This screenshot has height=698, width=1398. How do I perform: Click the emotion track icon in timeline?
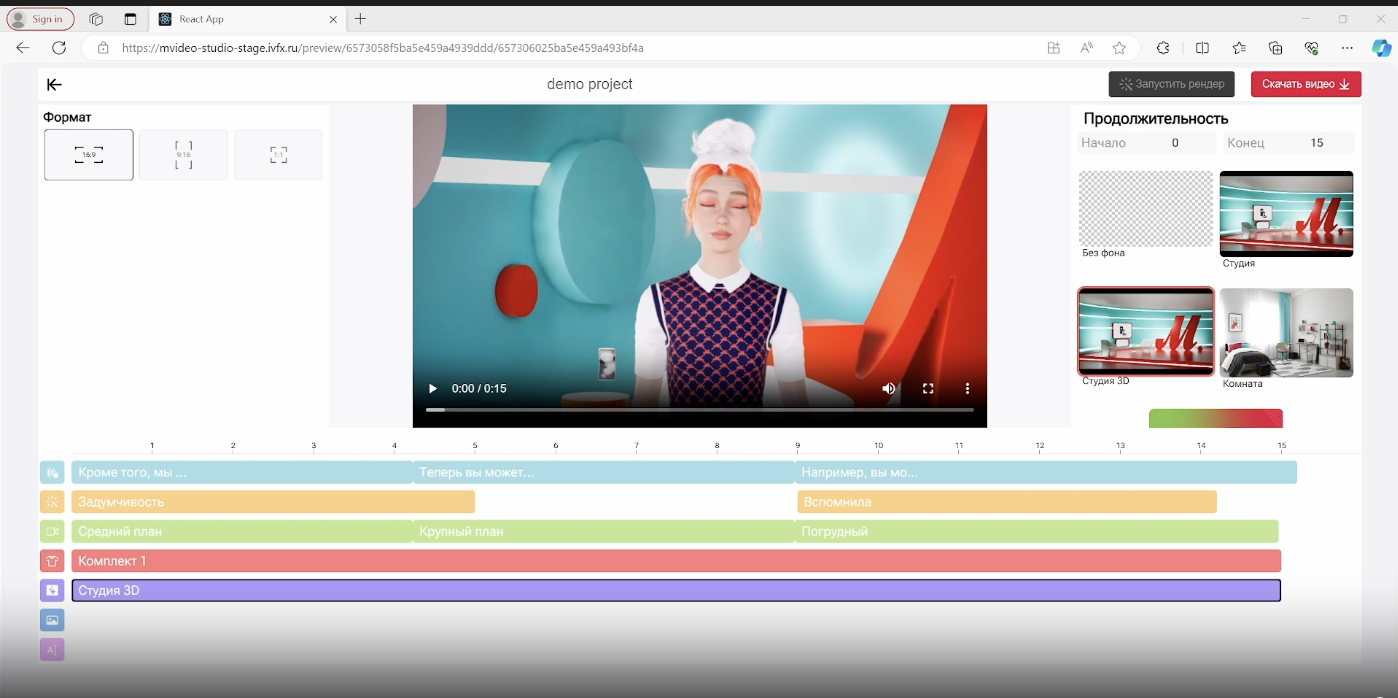[x=52, y=502]
